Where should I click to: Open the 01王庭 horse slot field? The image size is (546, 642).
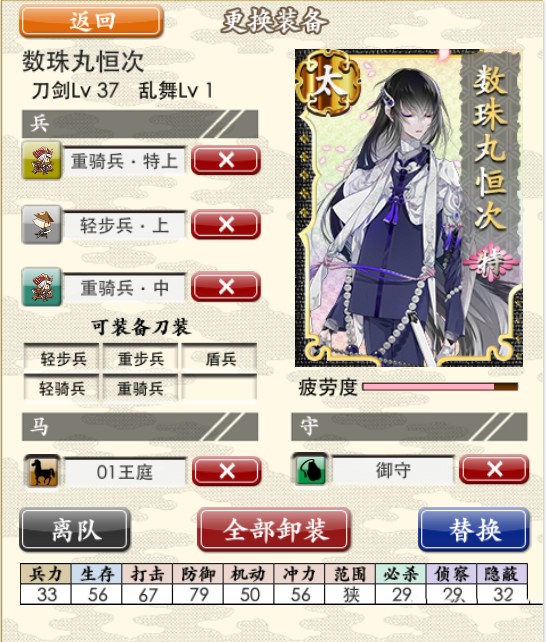pyautogui.click(x=125, y=472)
